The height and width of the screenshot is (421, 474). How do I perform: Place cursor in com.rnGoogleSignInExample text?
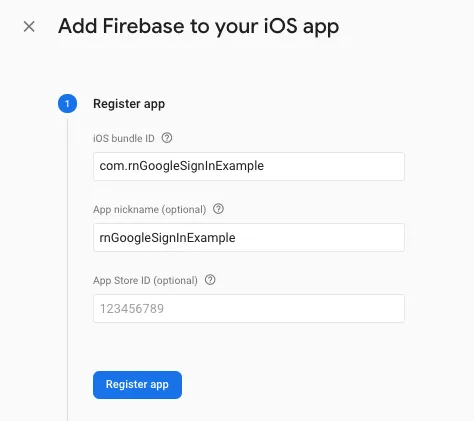[182, 166]
